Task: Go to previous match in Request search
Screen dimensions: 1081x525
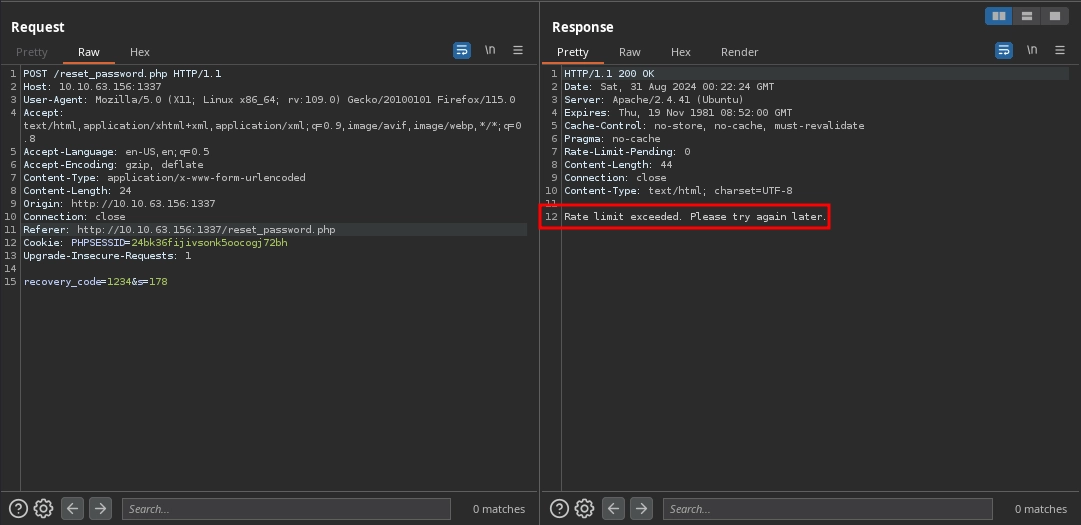Action: click(72, 508)
